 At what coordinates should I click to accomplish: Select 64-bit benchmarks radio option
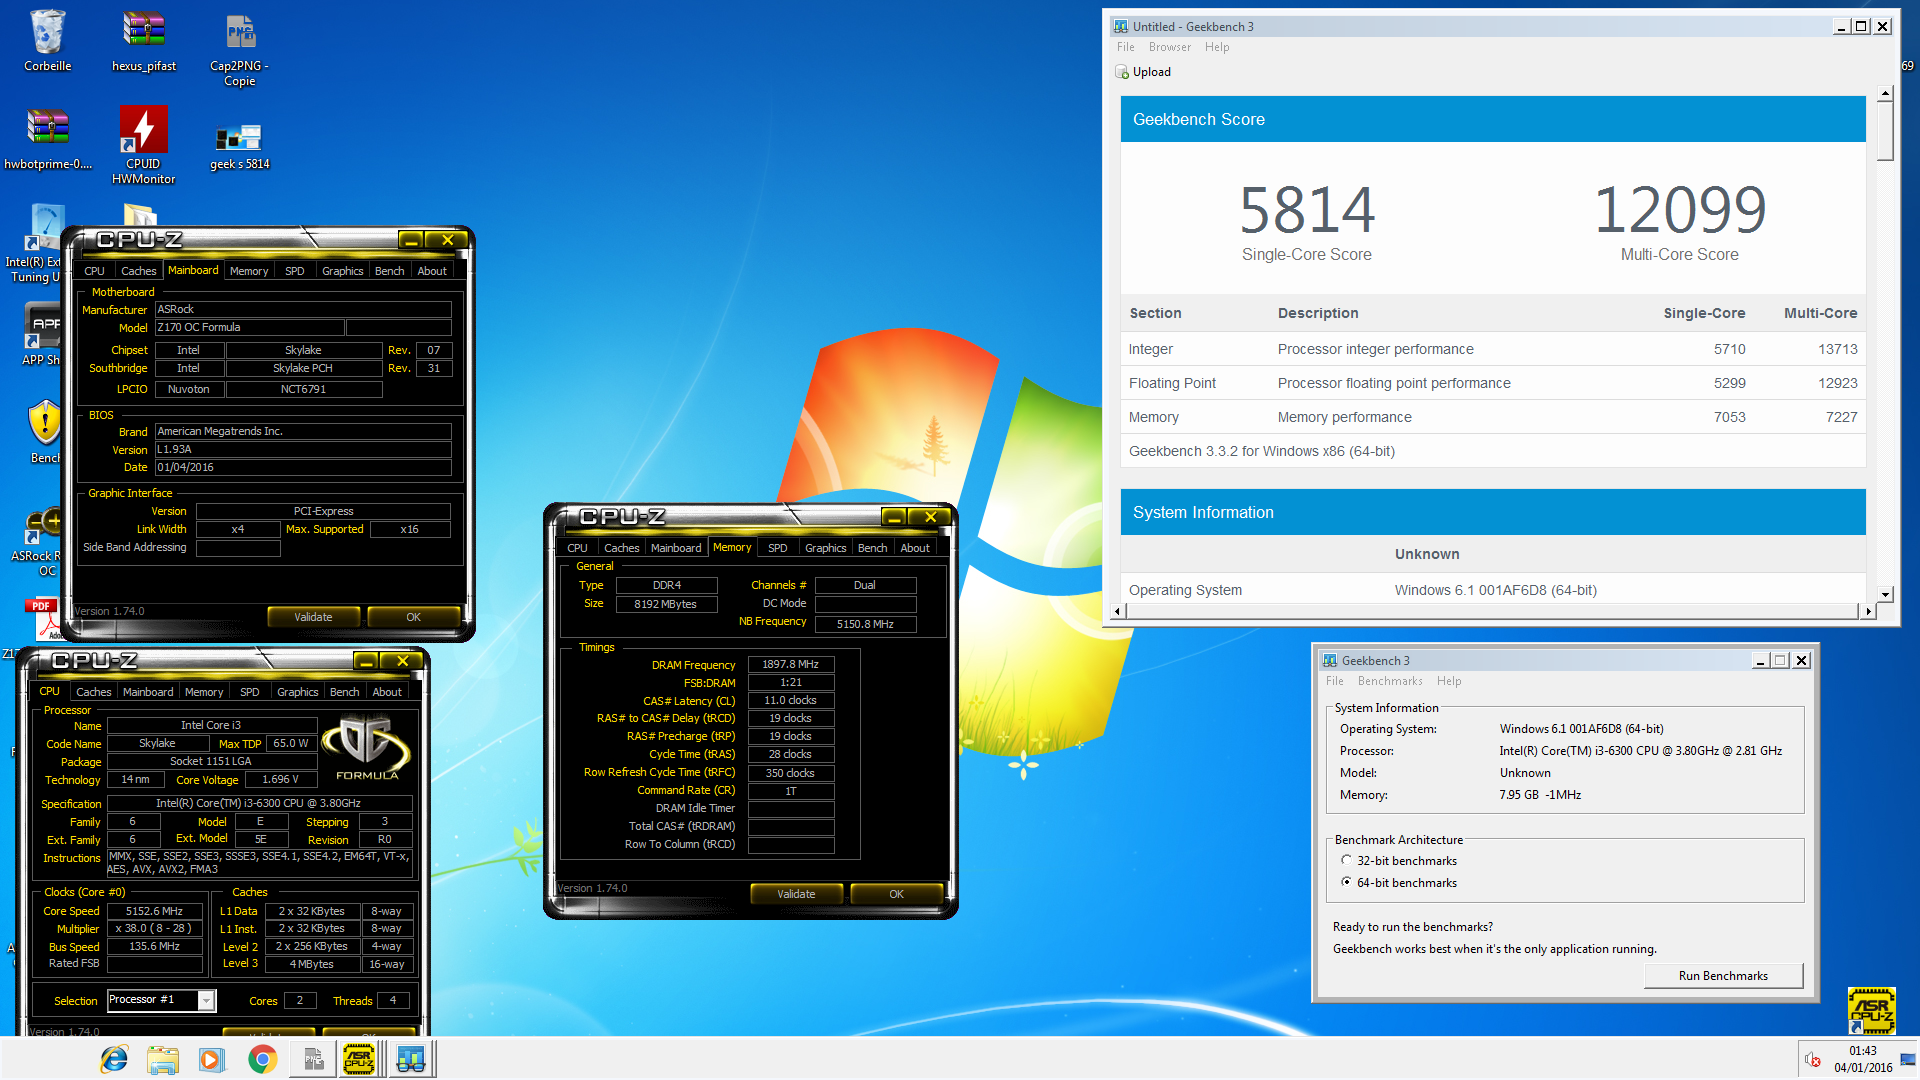1346,882
